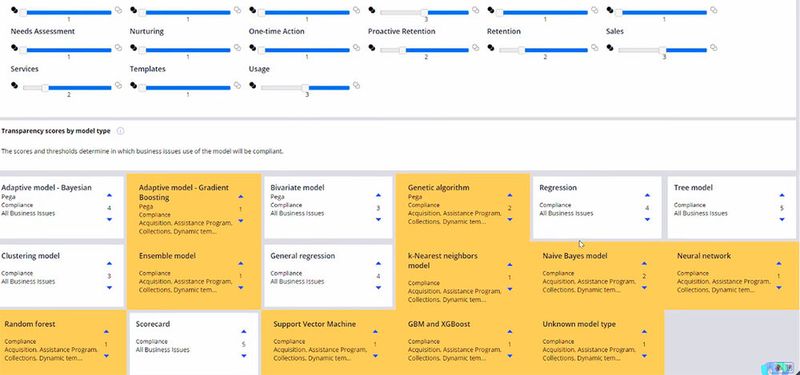
Task: Click black pill icon left of Services slider
Action: click(x=14, y=85)
